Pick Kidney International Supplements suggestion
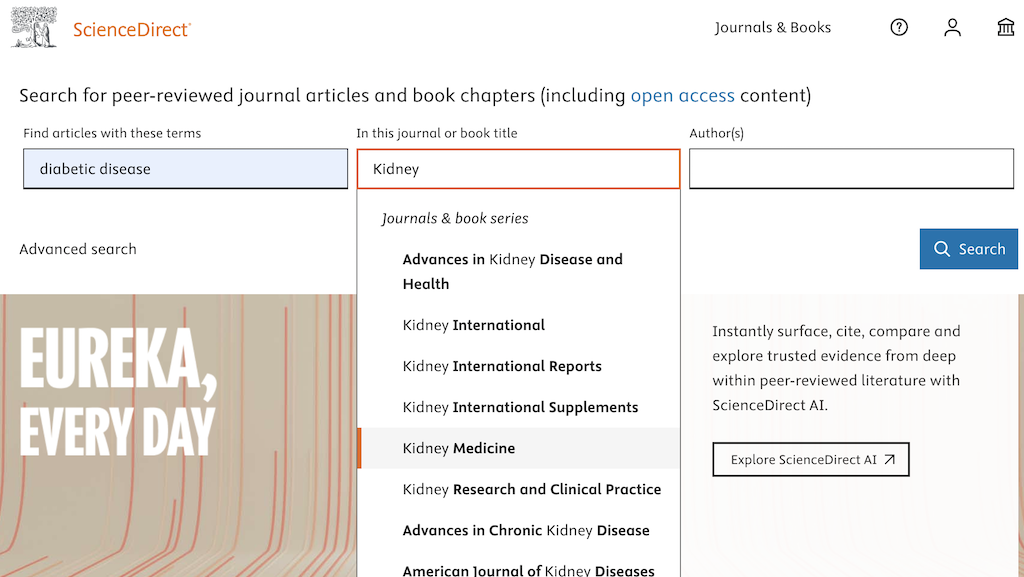The height and width of the screenshot is (577, 1024). [x=520, y=407]
